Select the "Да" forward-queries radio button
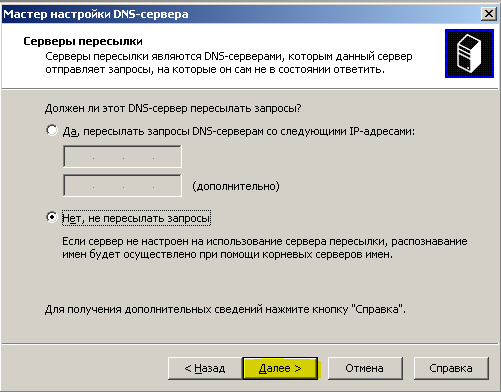 (52, 130)
